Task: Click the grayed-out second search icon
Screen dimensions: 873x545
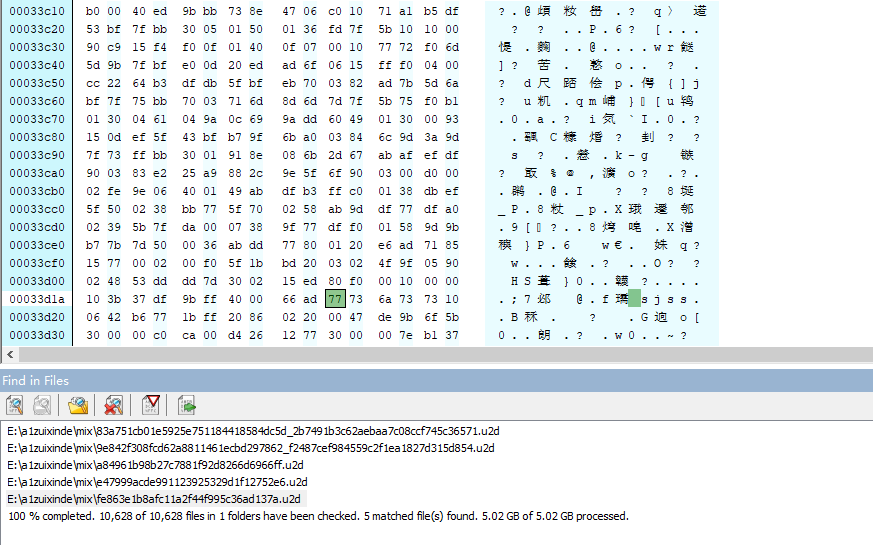Action: (42, 405)
